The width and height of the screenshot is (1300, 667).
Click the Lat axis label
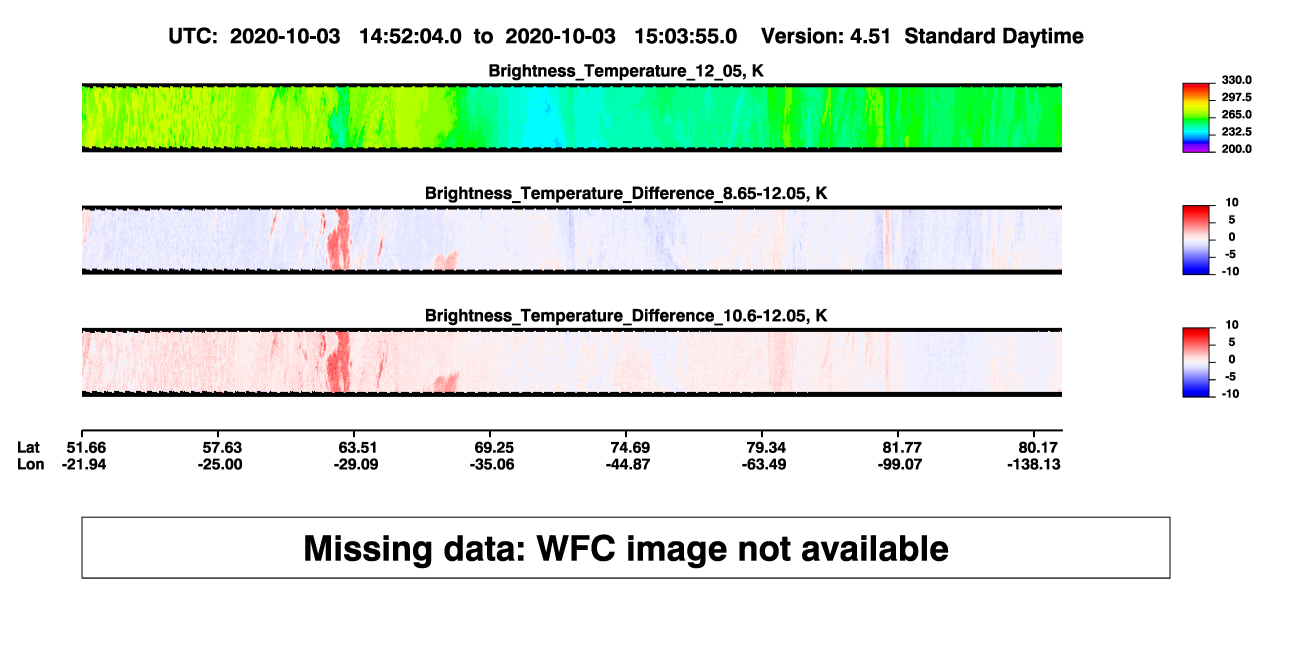tap(29, 447)
